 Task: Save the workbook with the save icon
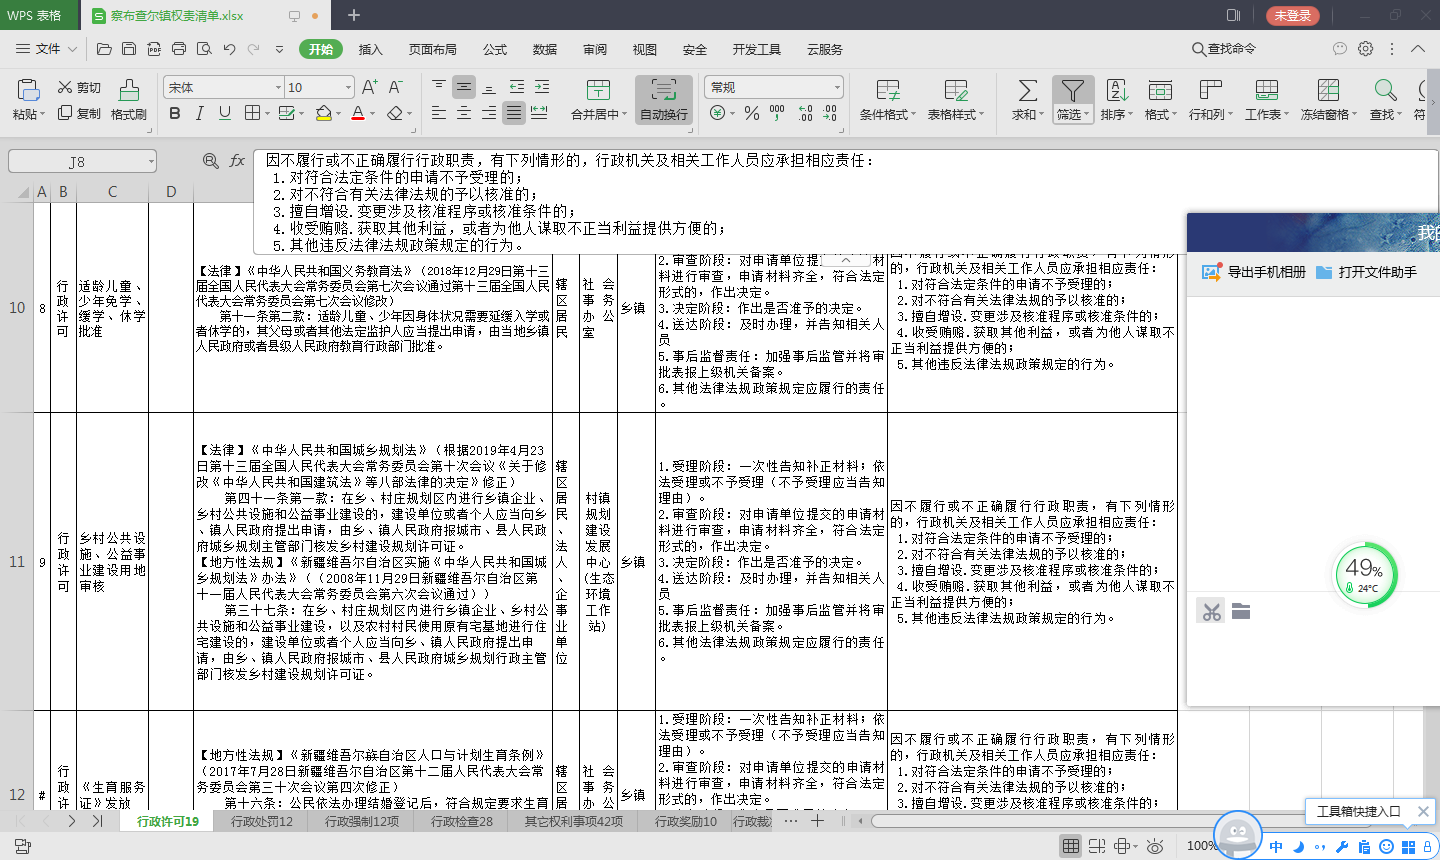coord(129,49)
